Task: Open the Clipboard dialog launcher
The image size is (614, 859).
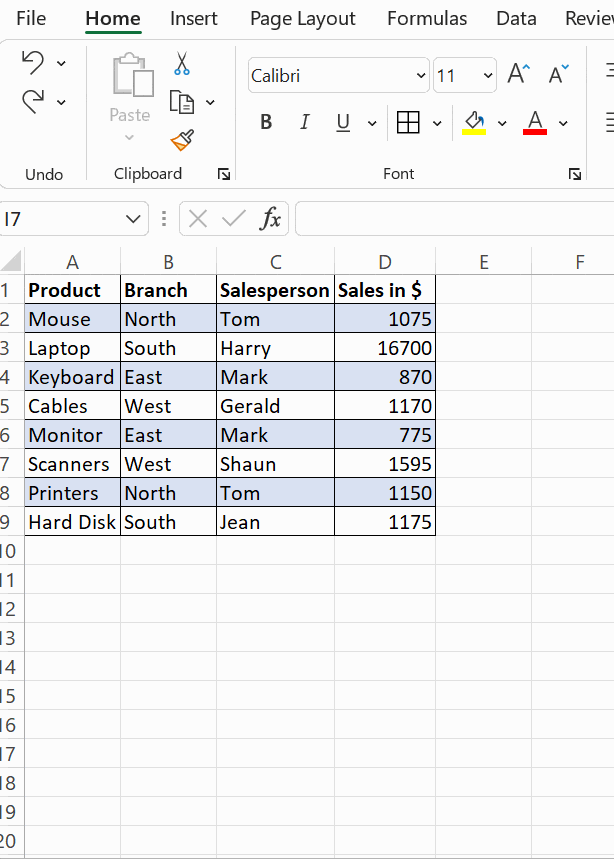Action: (x=224, y=174)
